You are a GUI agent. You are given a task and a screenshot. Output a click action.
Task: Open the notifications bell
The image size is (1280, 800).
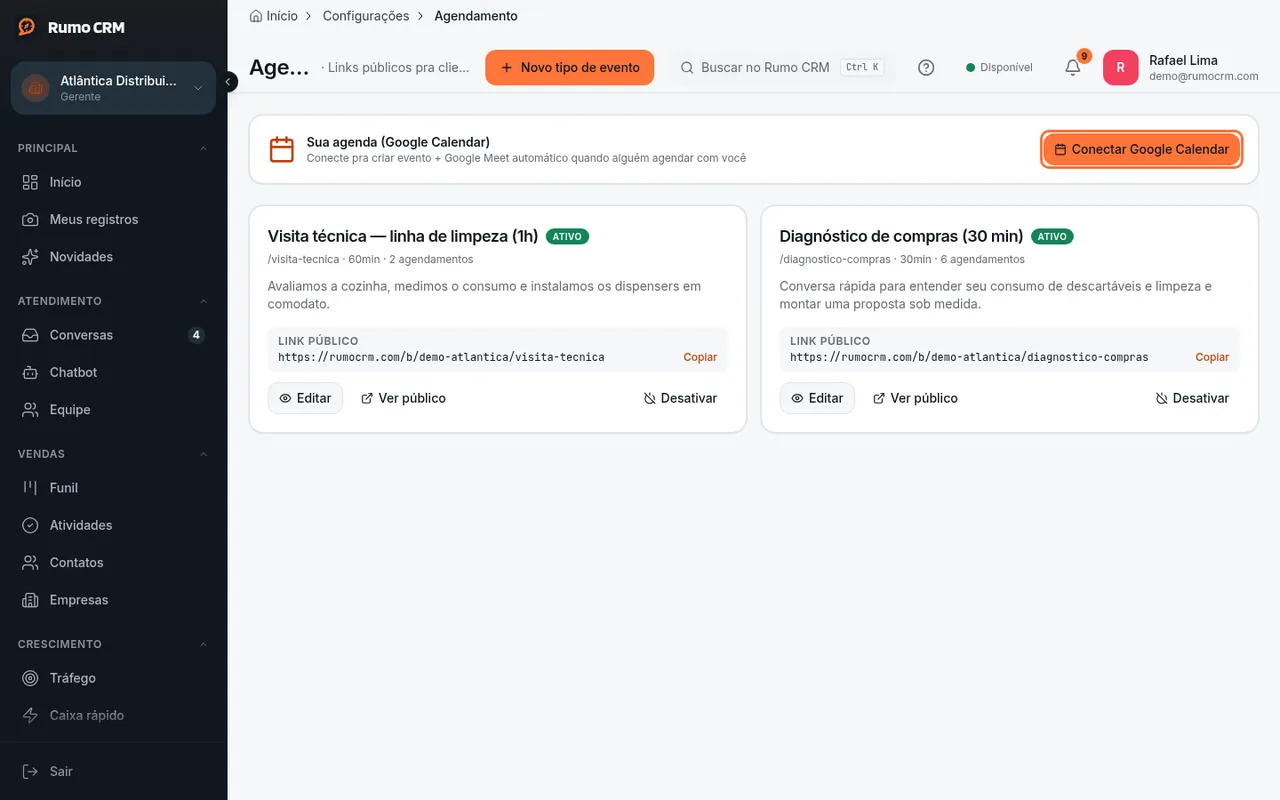click(1073, 68)
